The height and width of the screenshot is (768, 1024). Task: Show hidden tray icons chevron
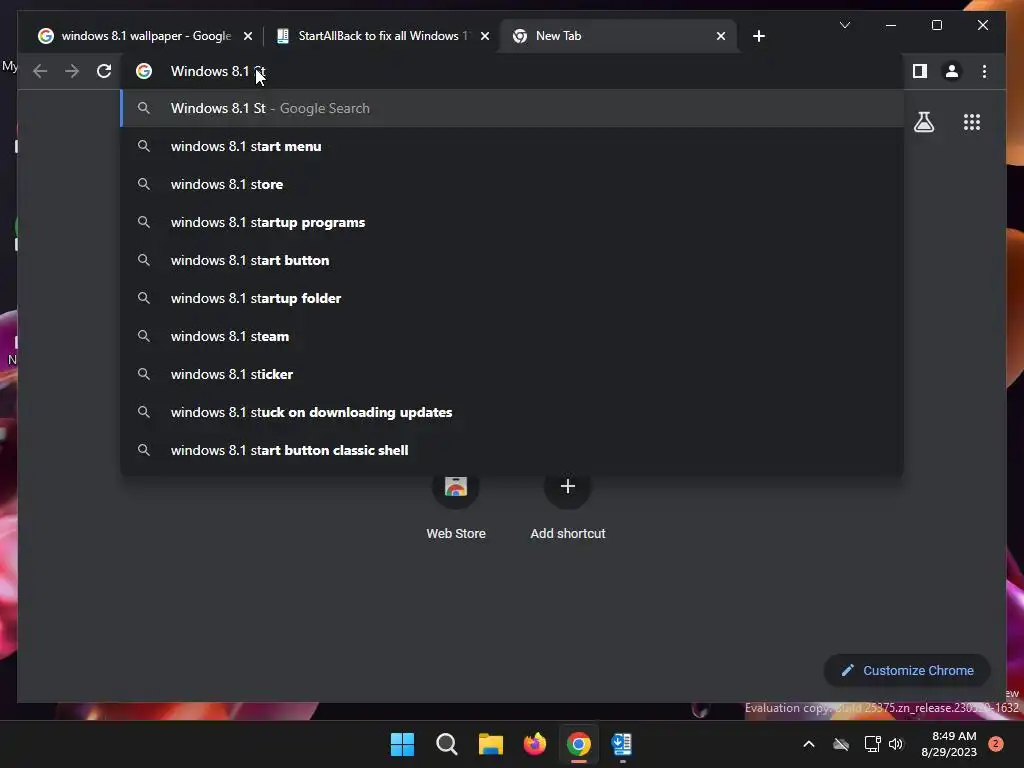[808, 744]
